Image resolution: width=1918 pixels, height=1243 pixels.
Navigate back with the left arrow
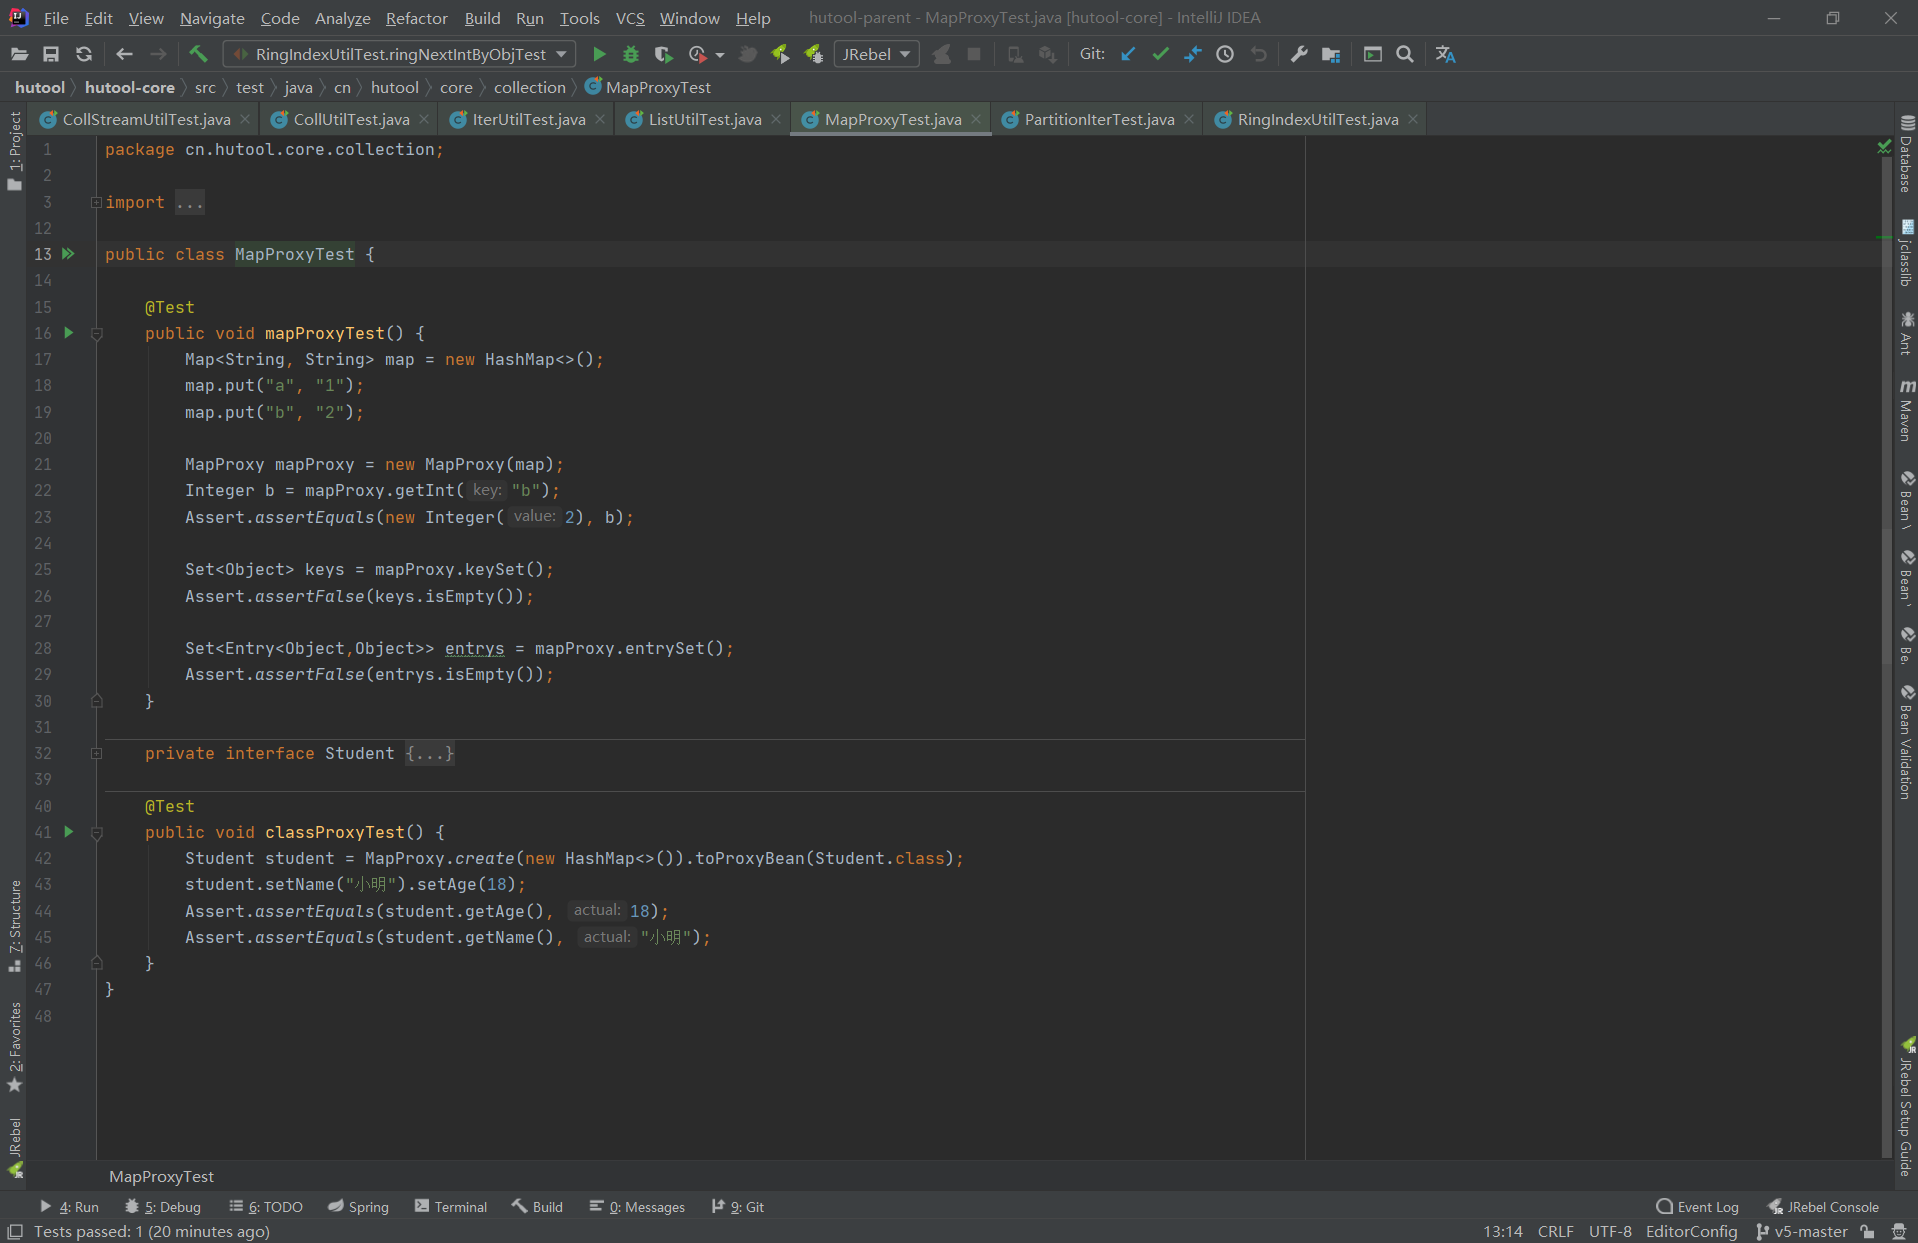coord(124,54)
